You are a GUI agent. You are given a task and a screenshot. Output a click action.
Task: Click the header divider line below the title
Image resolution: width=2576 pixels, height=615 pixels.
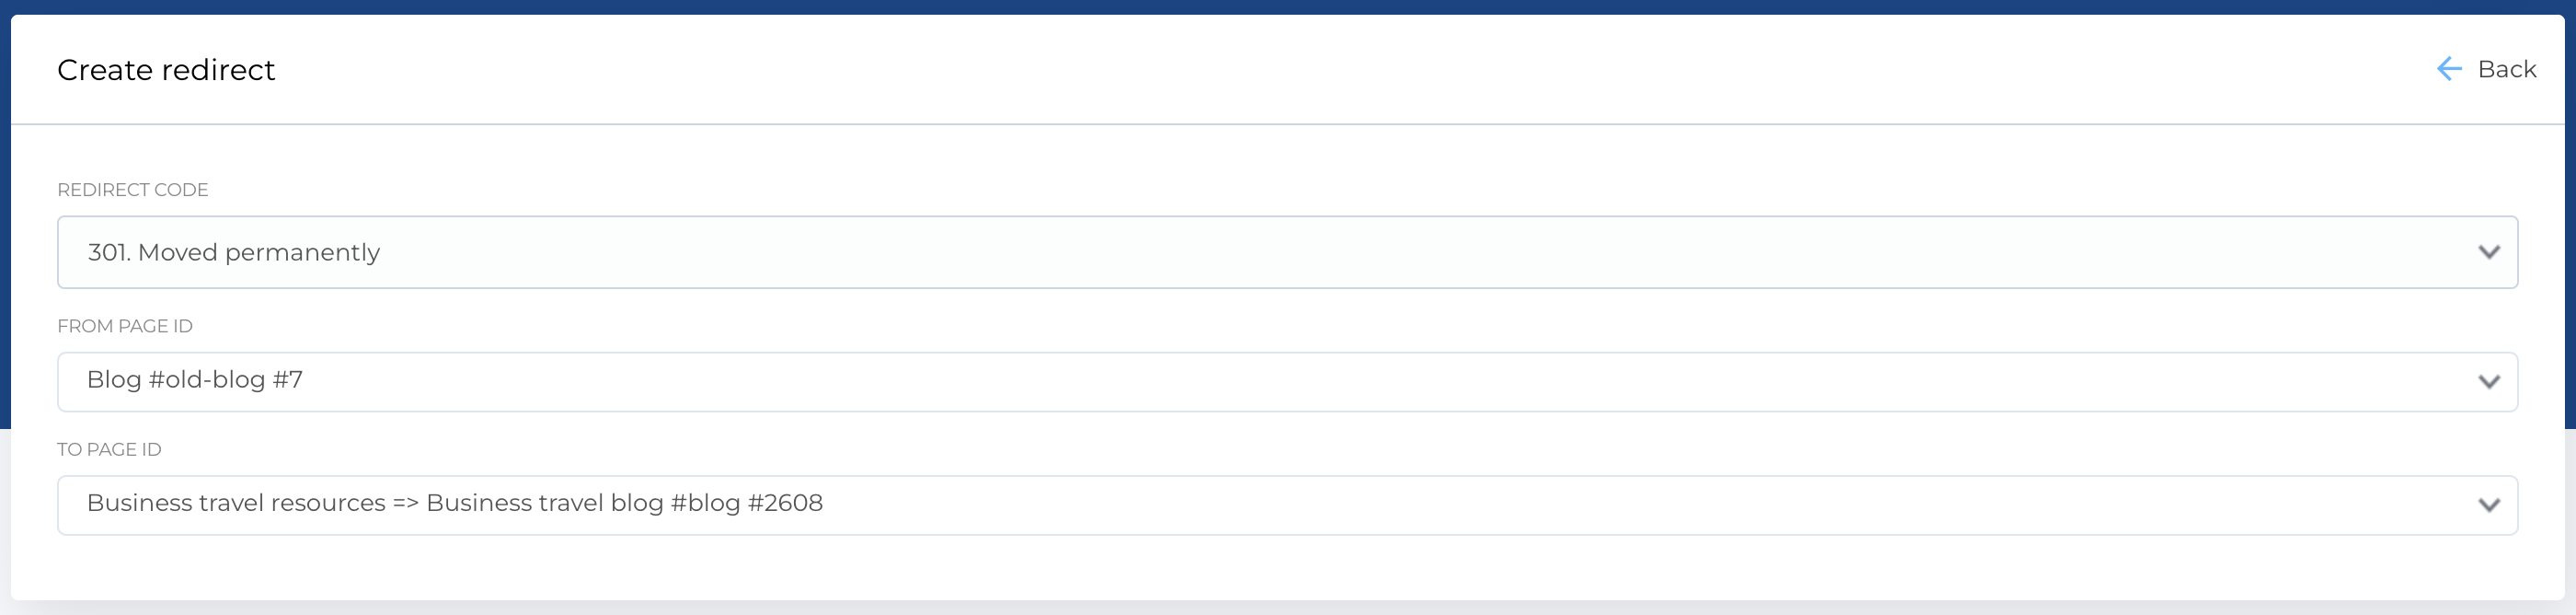(x=1288, y=124)
